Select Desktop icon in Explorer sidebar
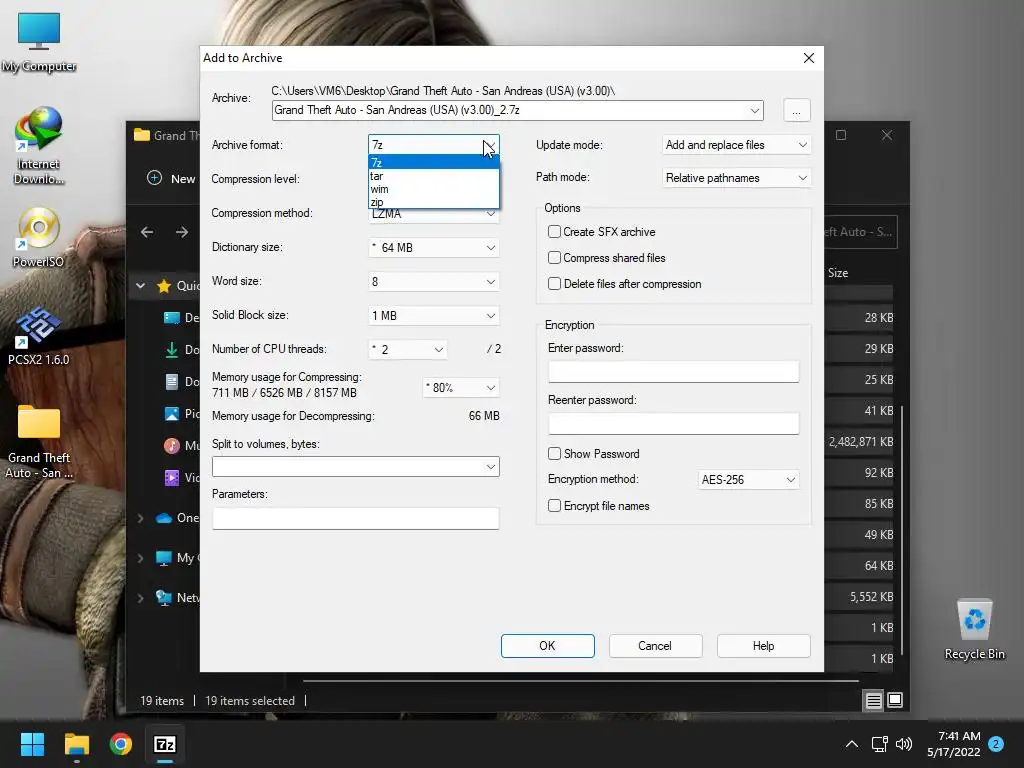 click(172, 317)
